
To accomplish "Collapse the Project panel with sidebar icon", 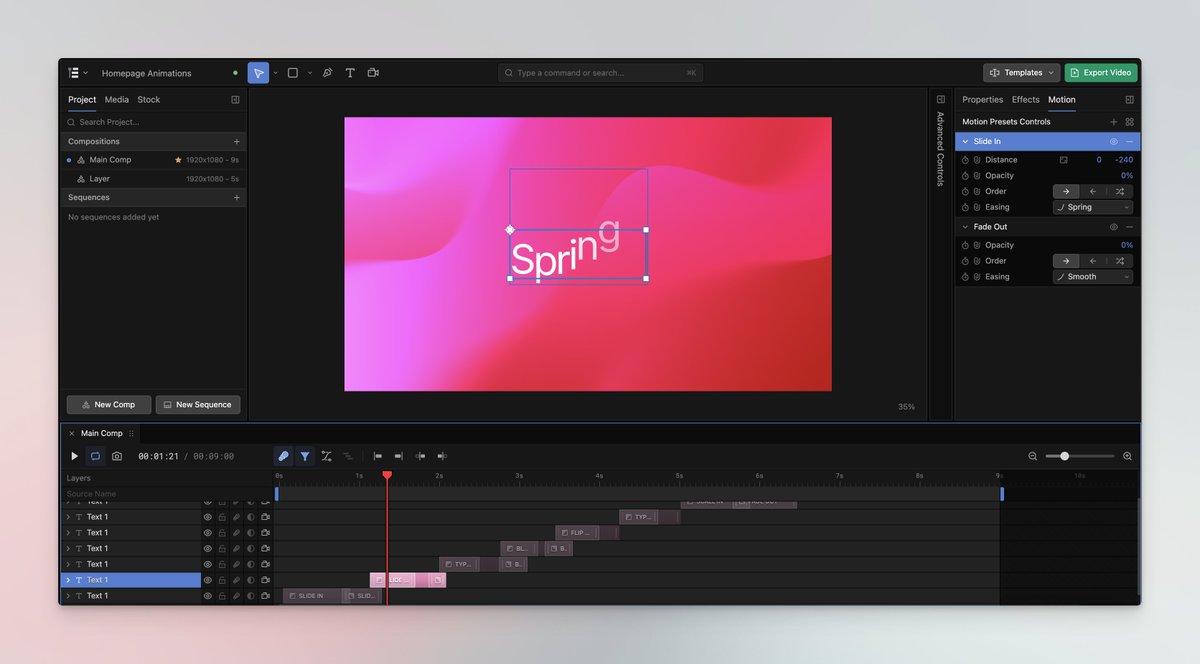I will [x=235, y=100].
